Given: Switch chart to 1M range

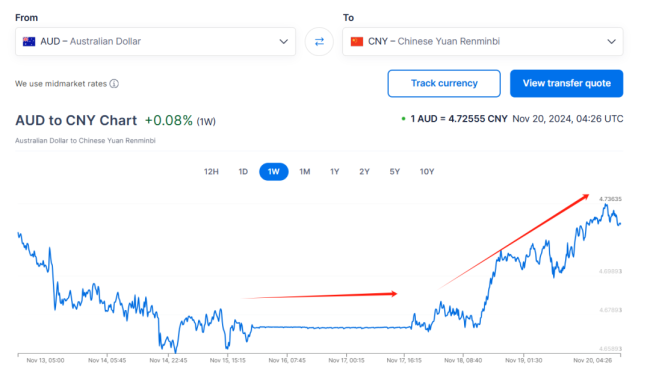Looking at the screenshot, I should pyautogui.click(x=305, y=172).
